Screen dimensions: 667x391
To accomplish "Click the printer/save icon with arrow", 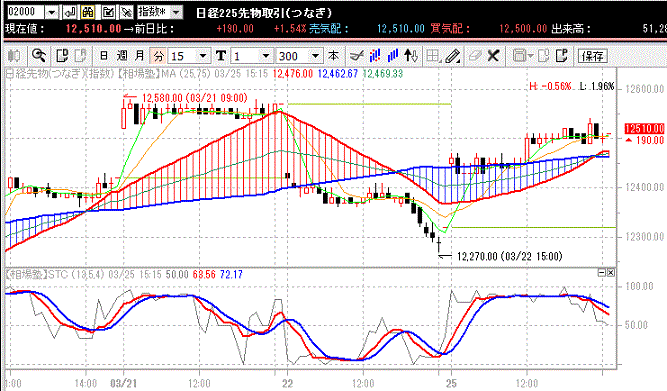I will click(x=523, y=56).
